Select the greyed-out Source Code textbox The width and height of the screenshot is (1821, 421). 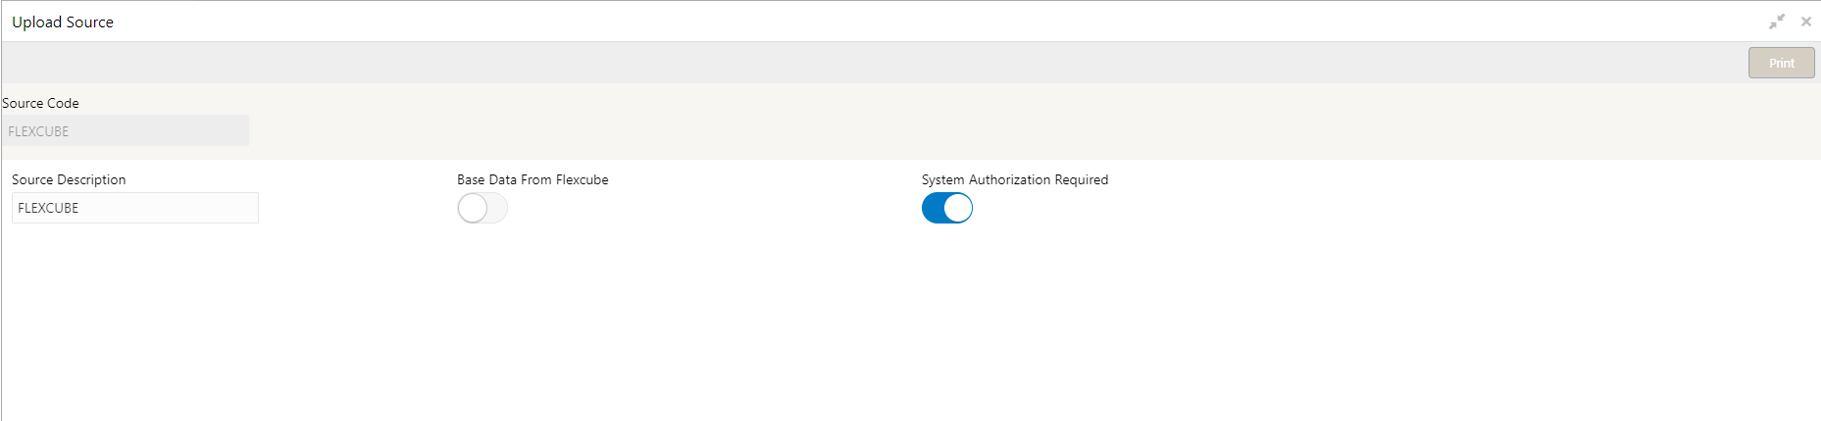tap(125, 131)
